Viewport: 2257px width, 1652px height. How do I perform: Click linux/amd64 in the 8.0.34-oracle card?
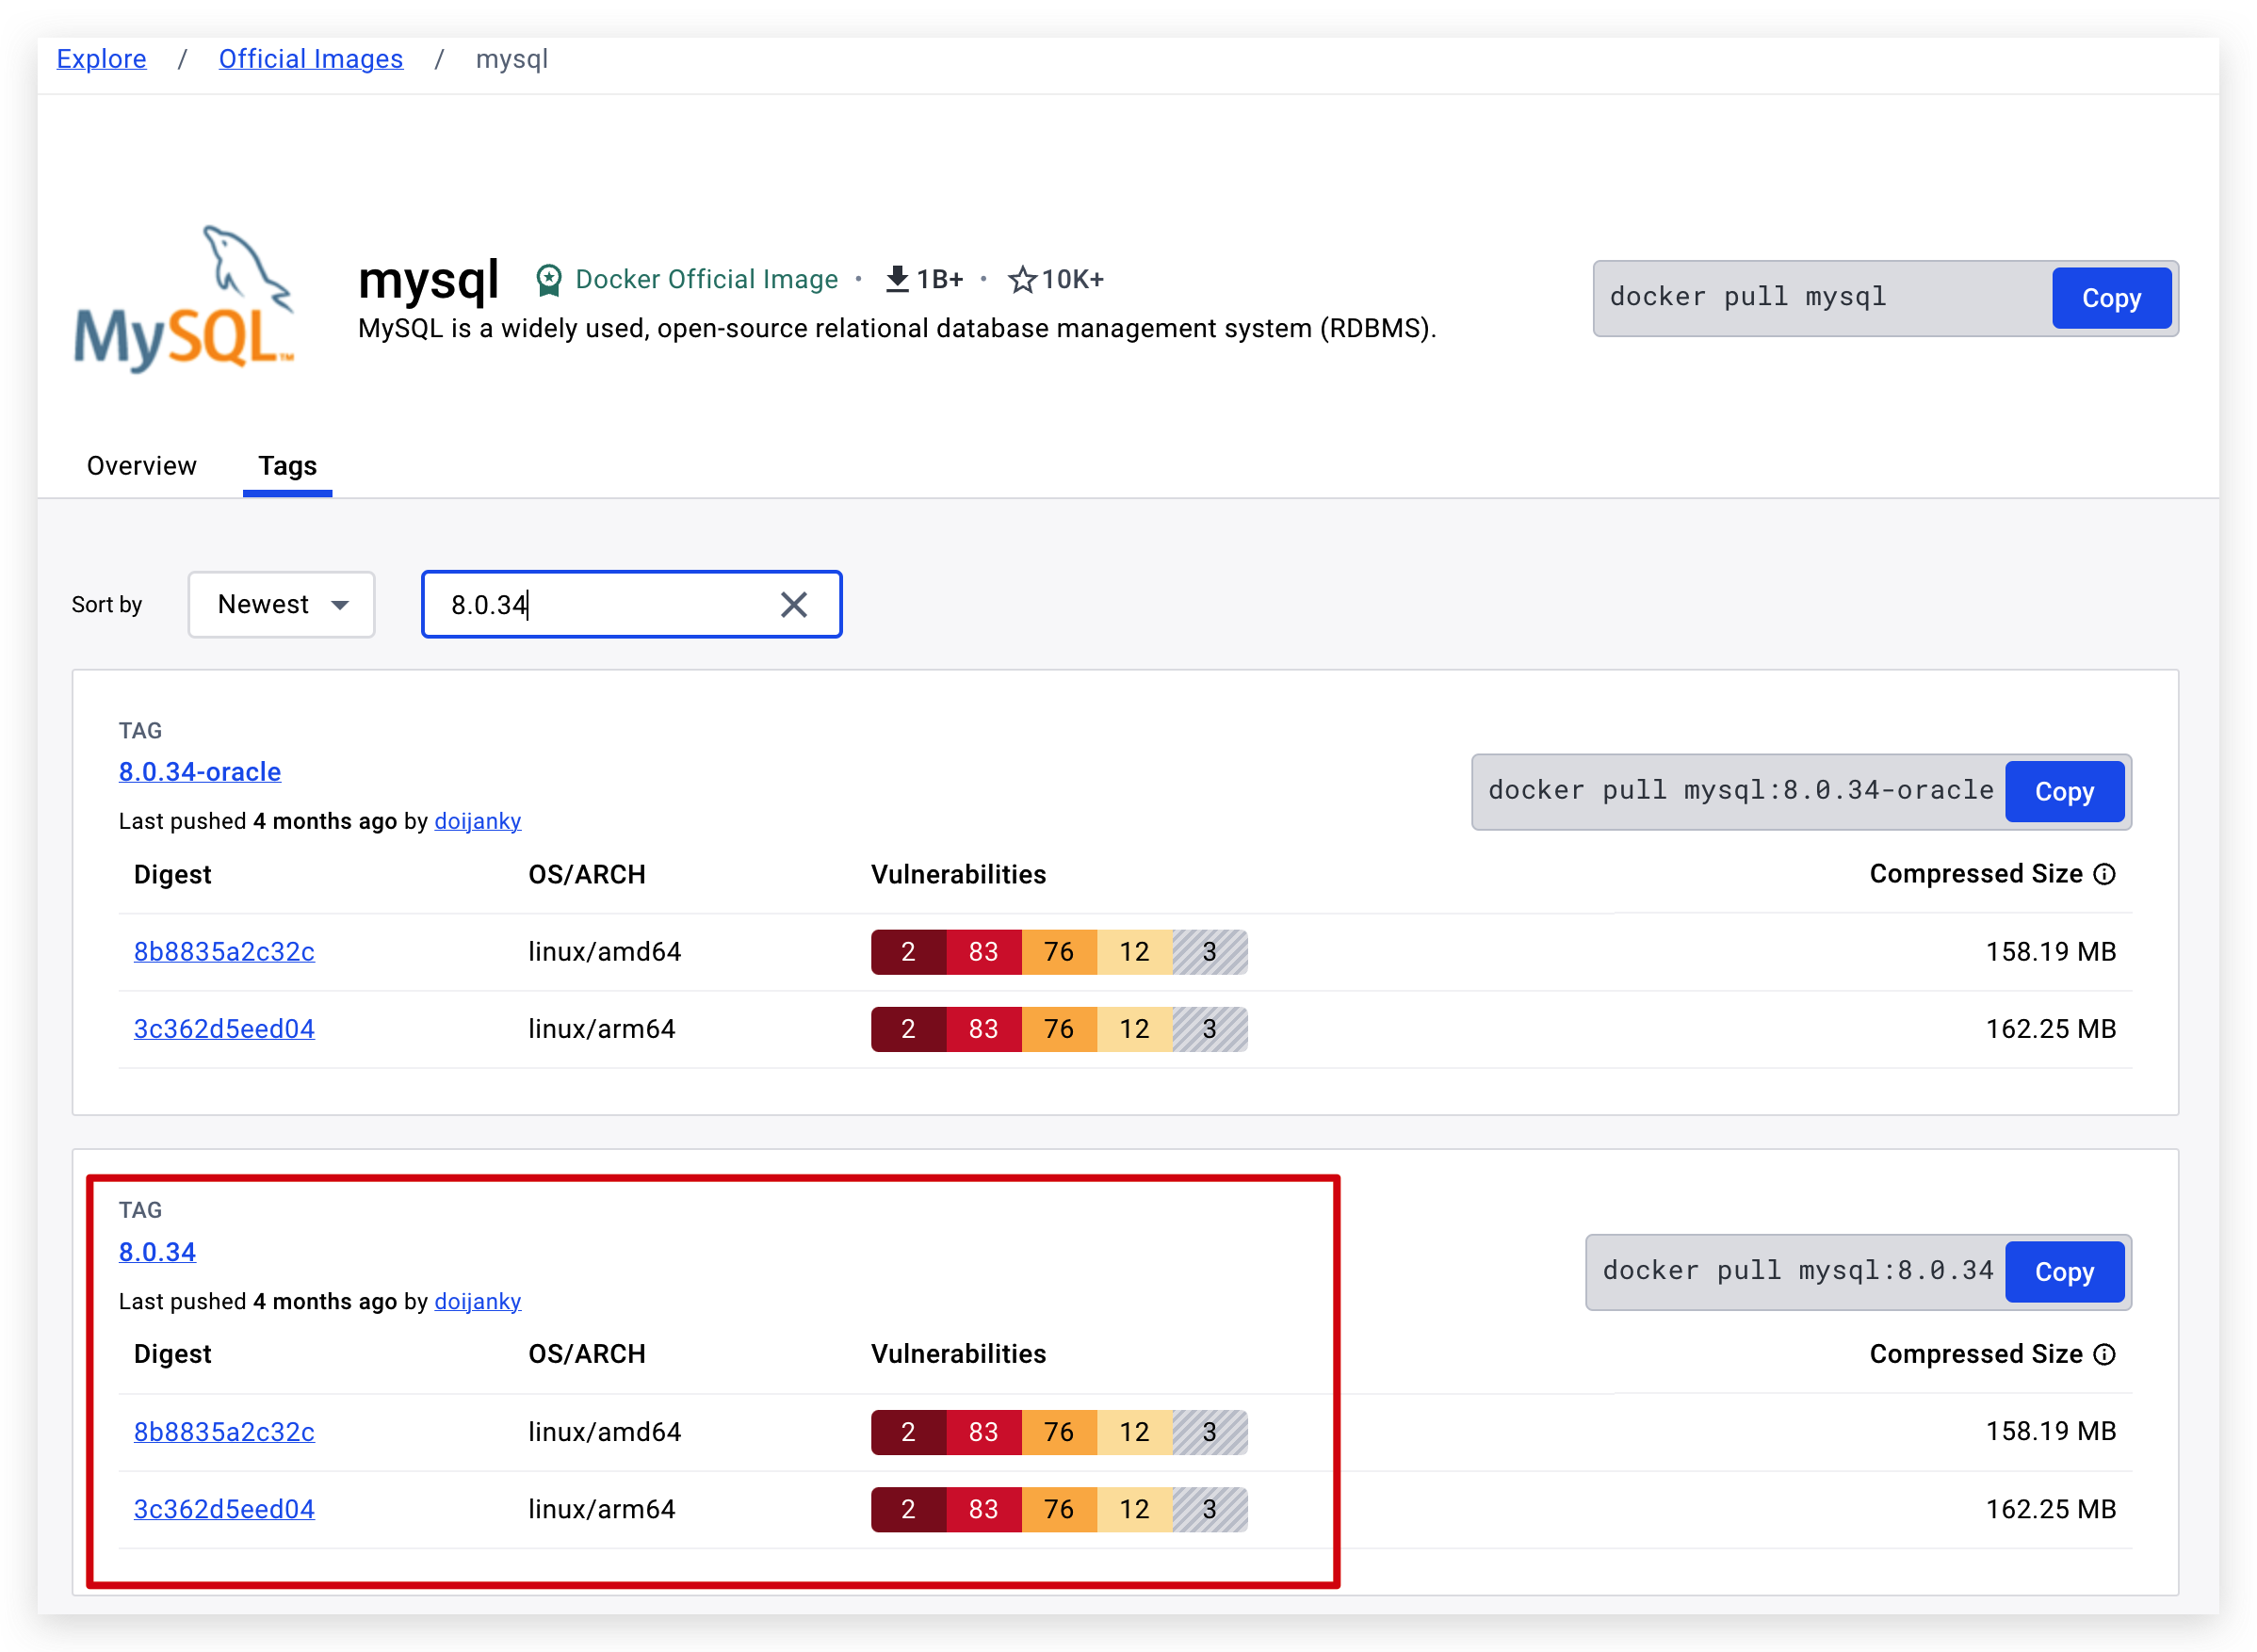[x=604, y=951]
